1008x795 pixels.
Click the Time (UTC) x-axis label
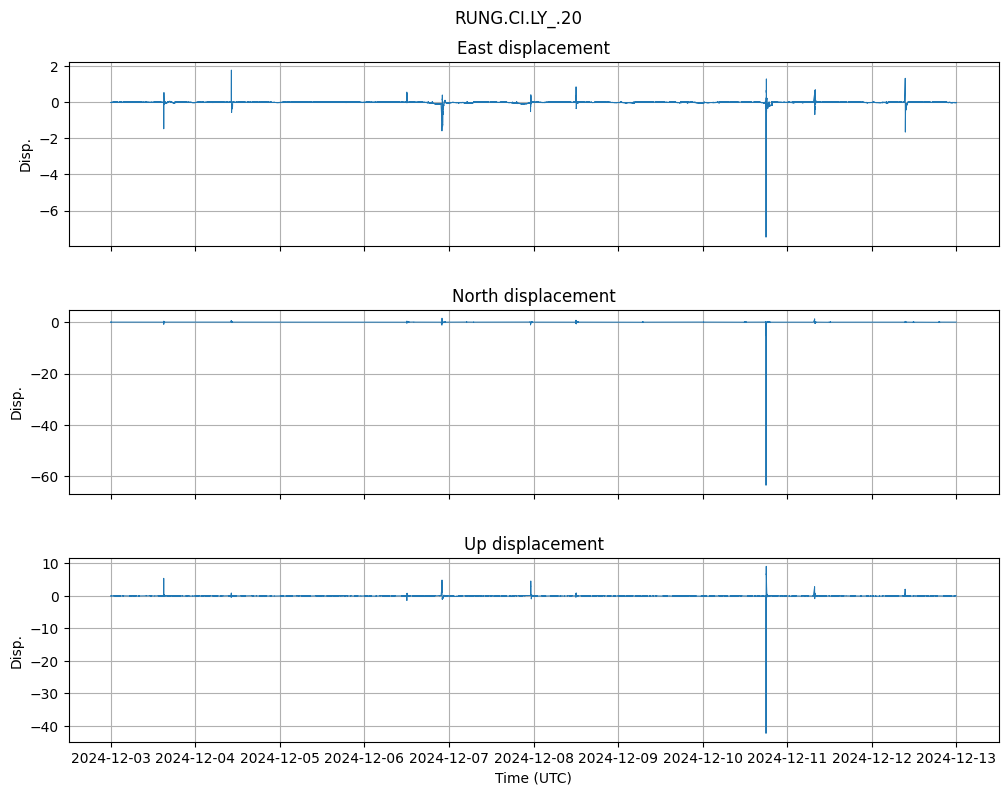(533, 777)
